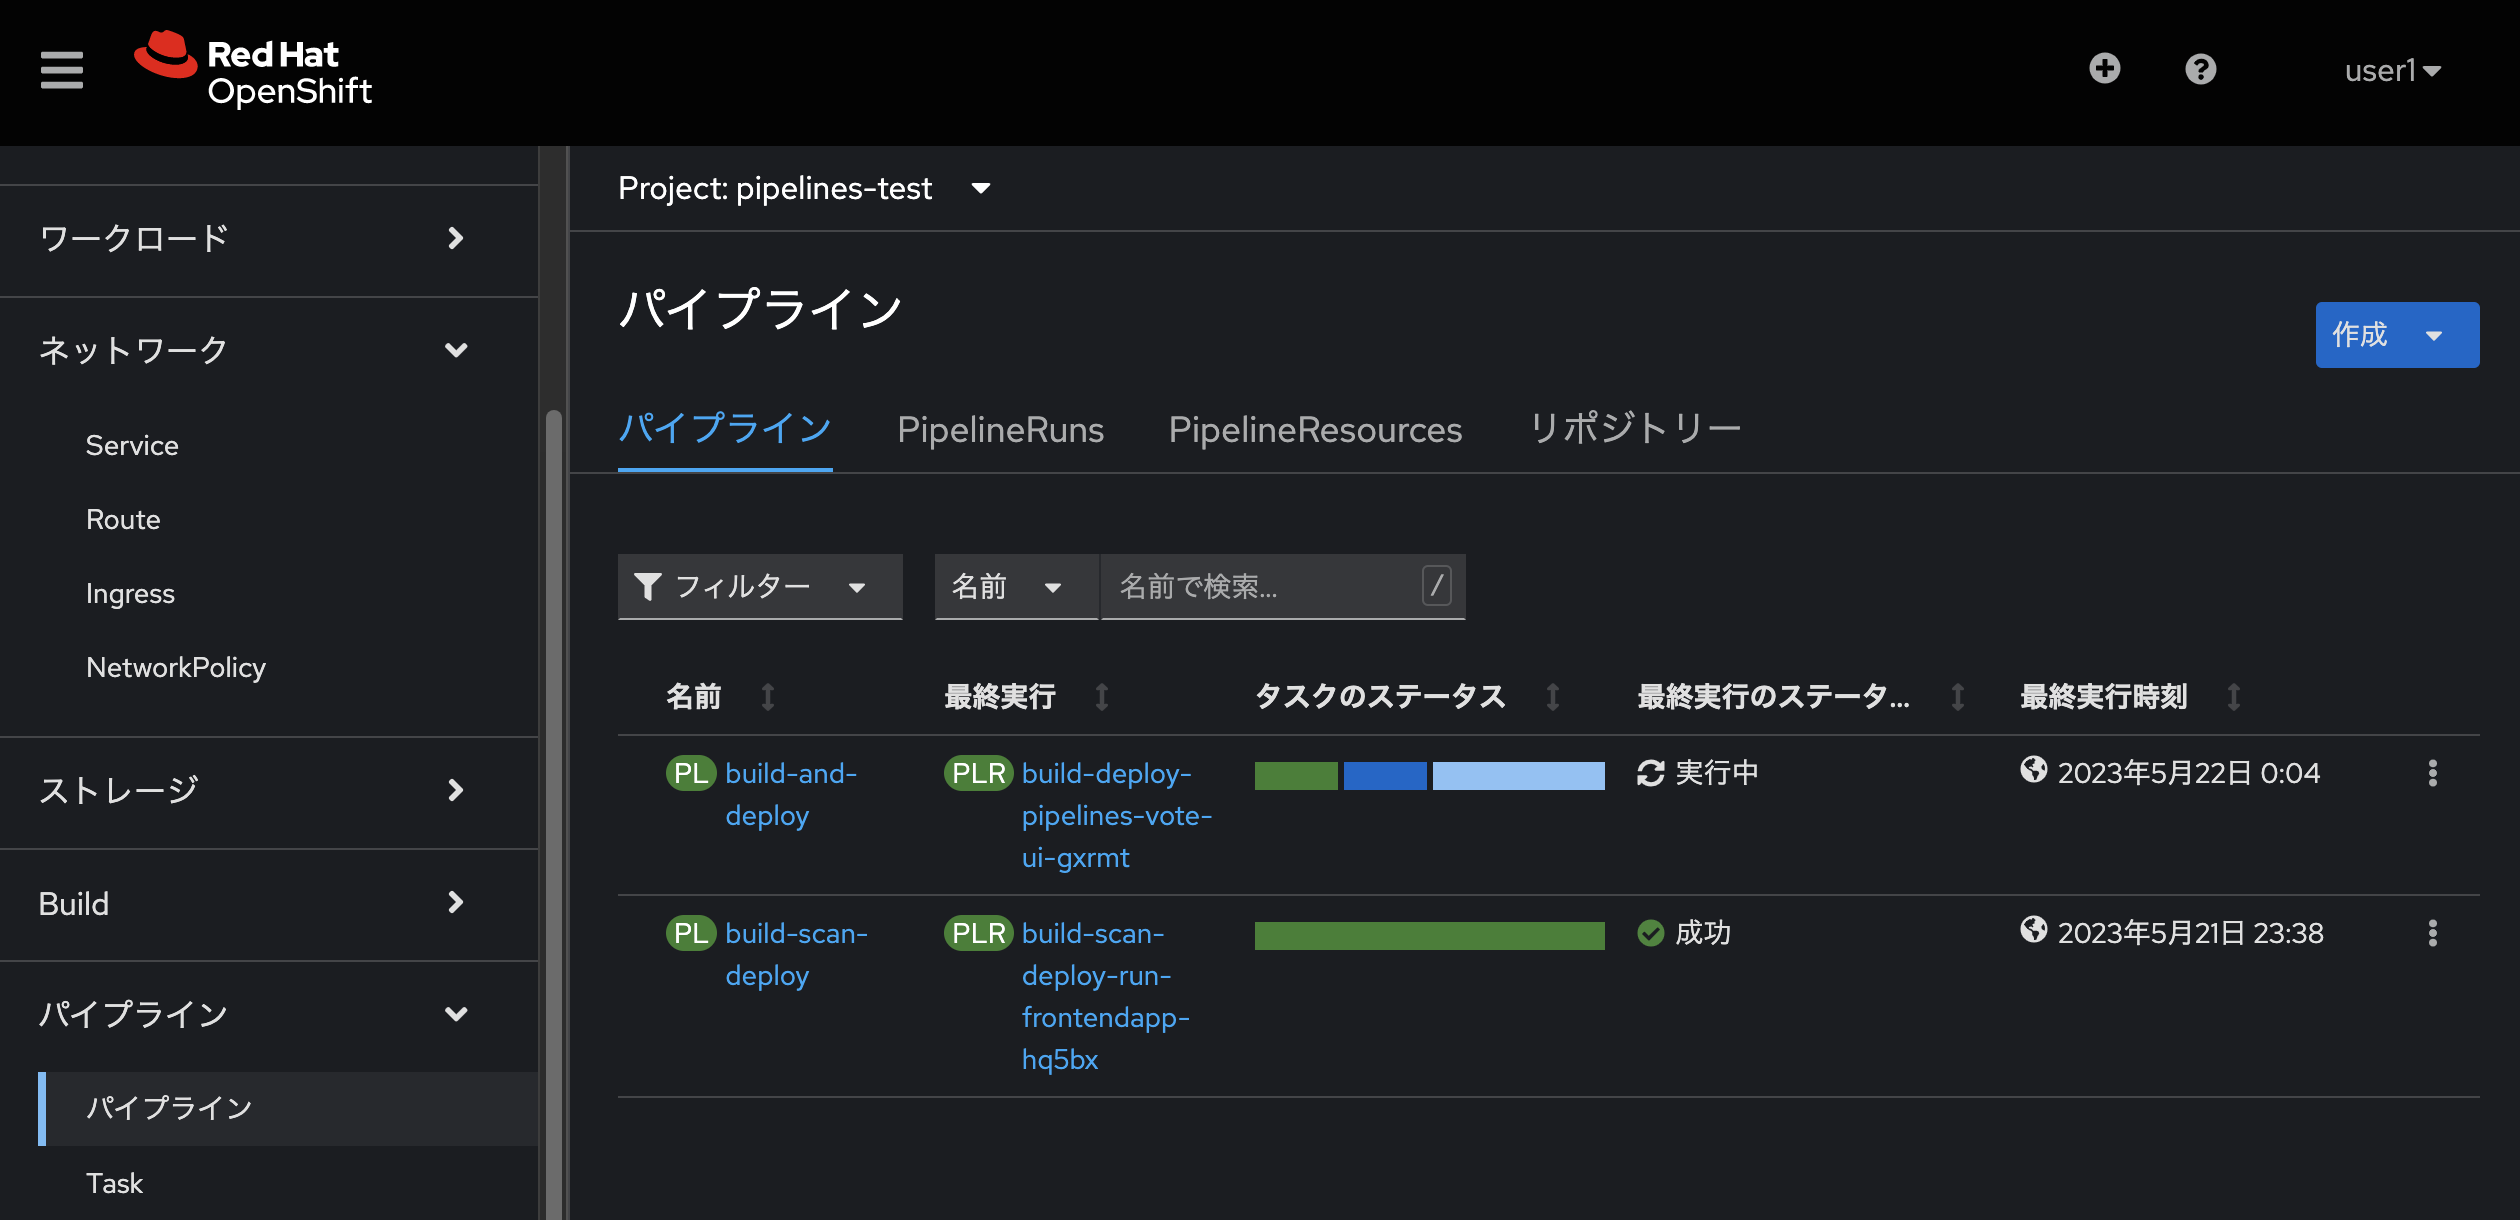Viewport: 2520px width, 1220px height.
Task: Open the build-scan-deploy-run-frontendapp-hq5bx run
Action: pos(1105,996)
